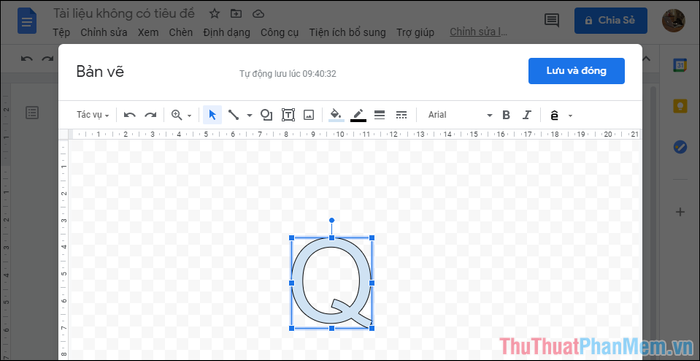Open the Tác vụ actions menu
Screen dimensions: 700x361
[93, 115]
